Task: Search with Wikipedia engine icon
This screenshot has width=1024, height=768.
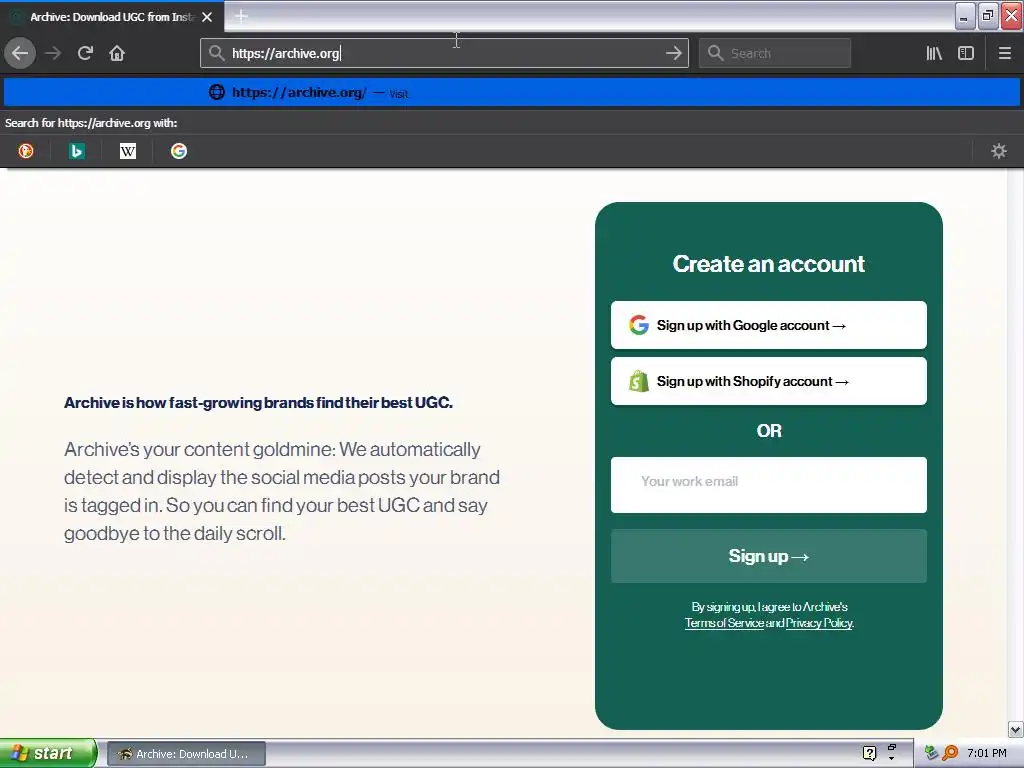Action: click(128, 151)
